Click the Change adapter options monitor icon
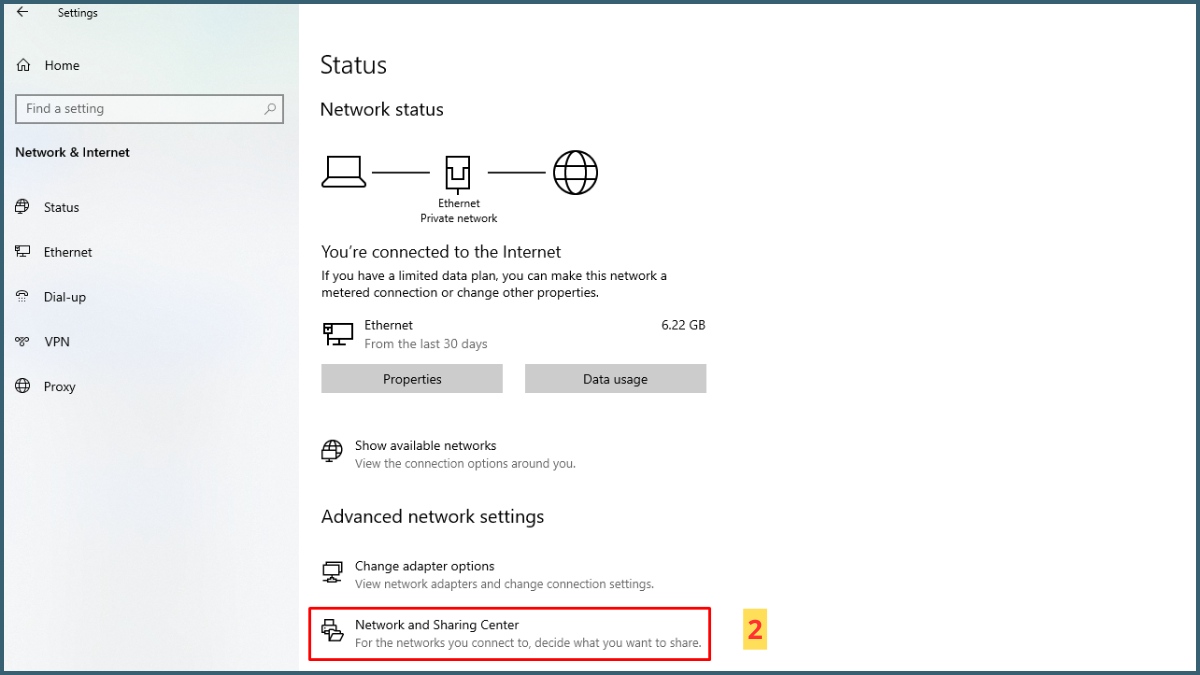 331,572
